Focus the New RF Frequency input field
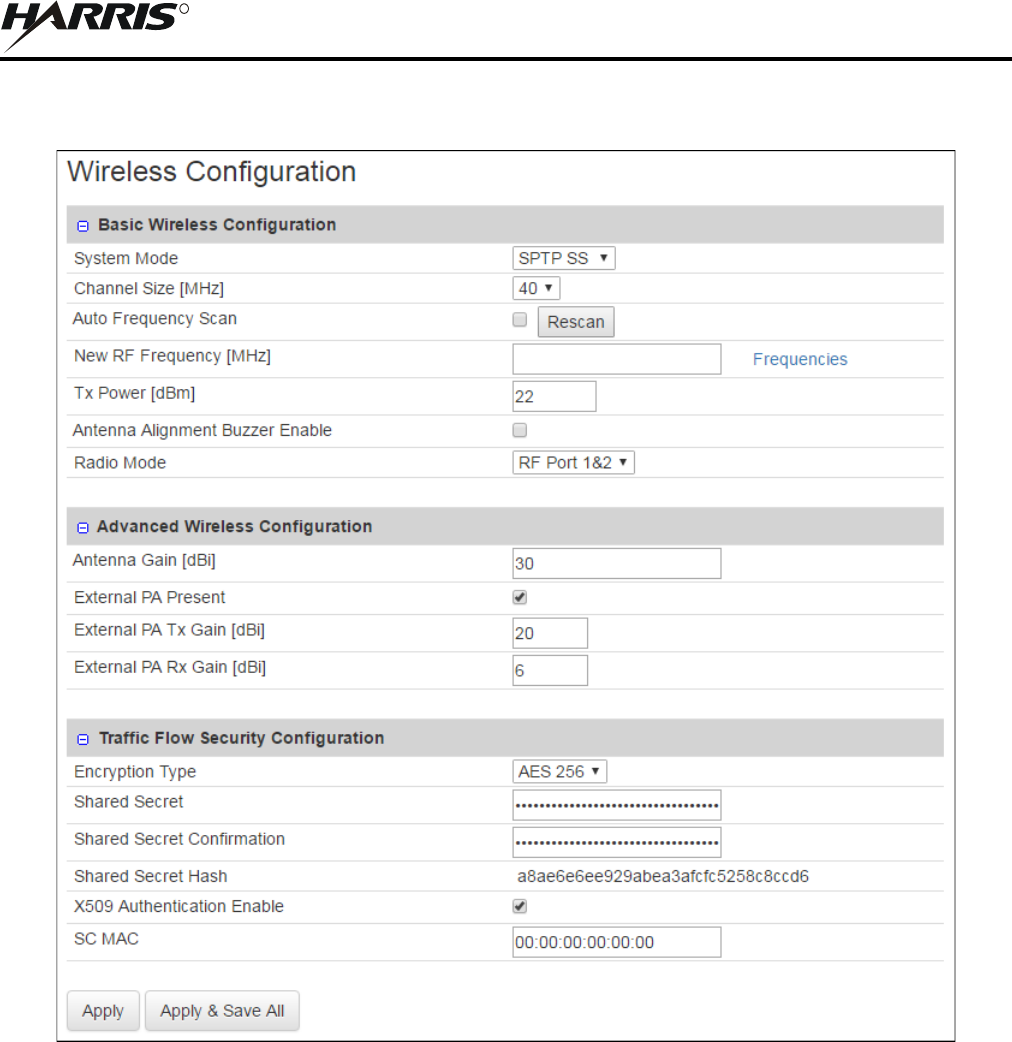 tap(617, 359)
